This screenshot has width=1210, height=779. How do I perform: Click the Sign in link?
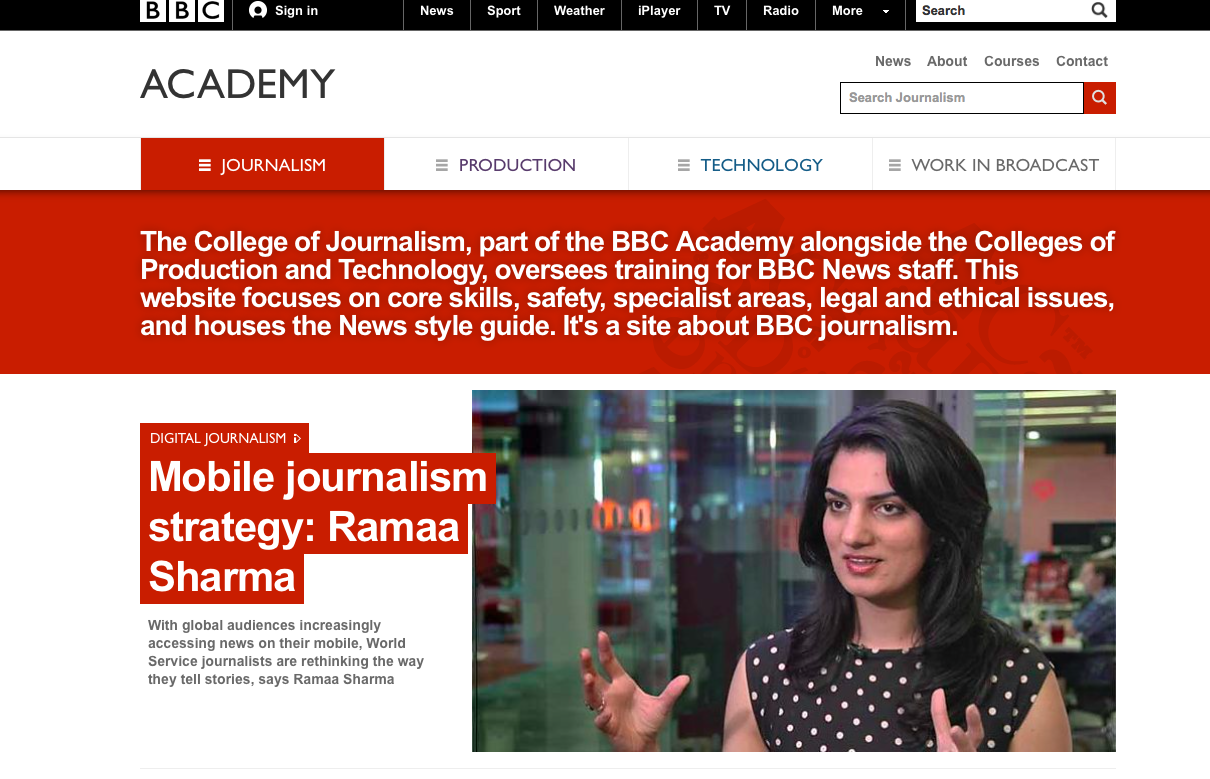[x=296, y=11]
